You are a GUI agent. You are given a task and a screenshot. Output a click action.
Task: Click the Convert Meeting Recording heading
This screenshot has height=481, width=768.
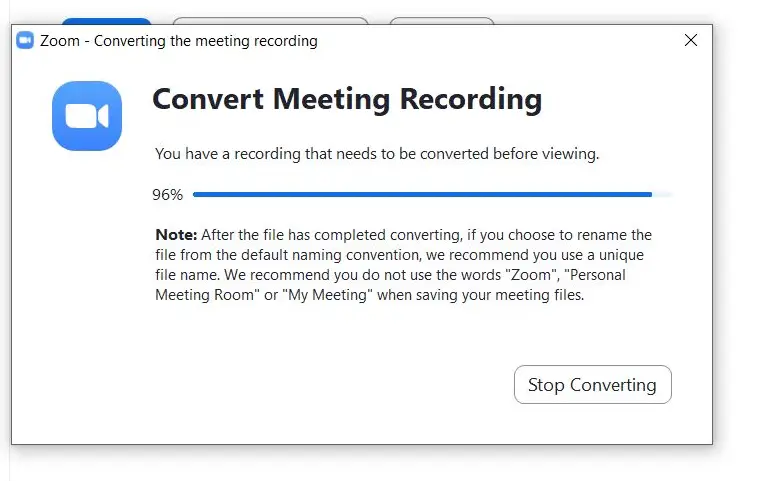[347, 99]
